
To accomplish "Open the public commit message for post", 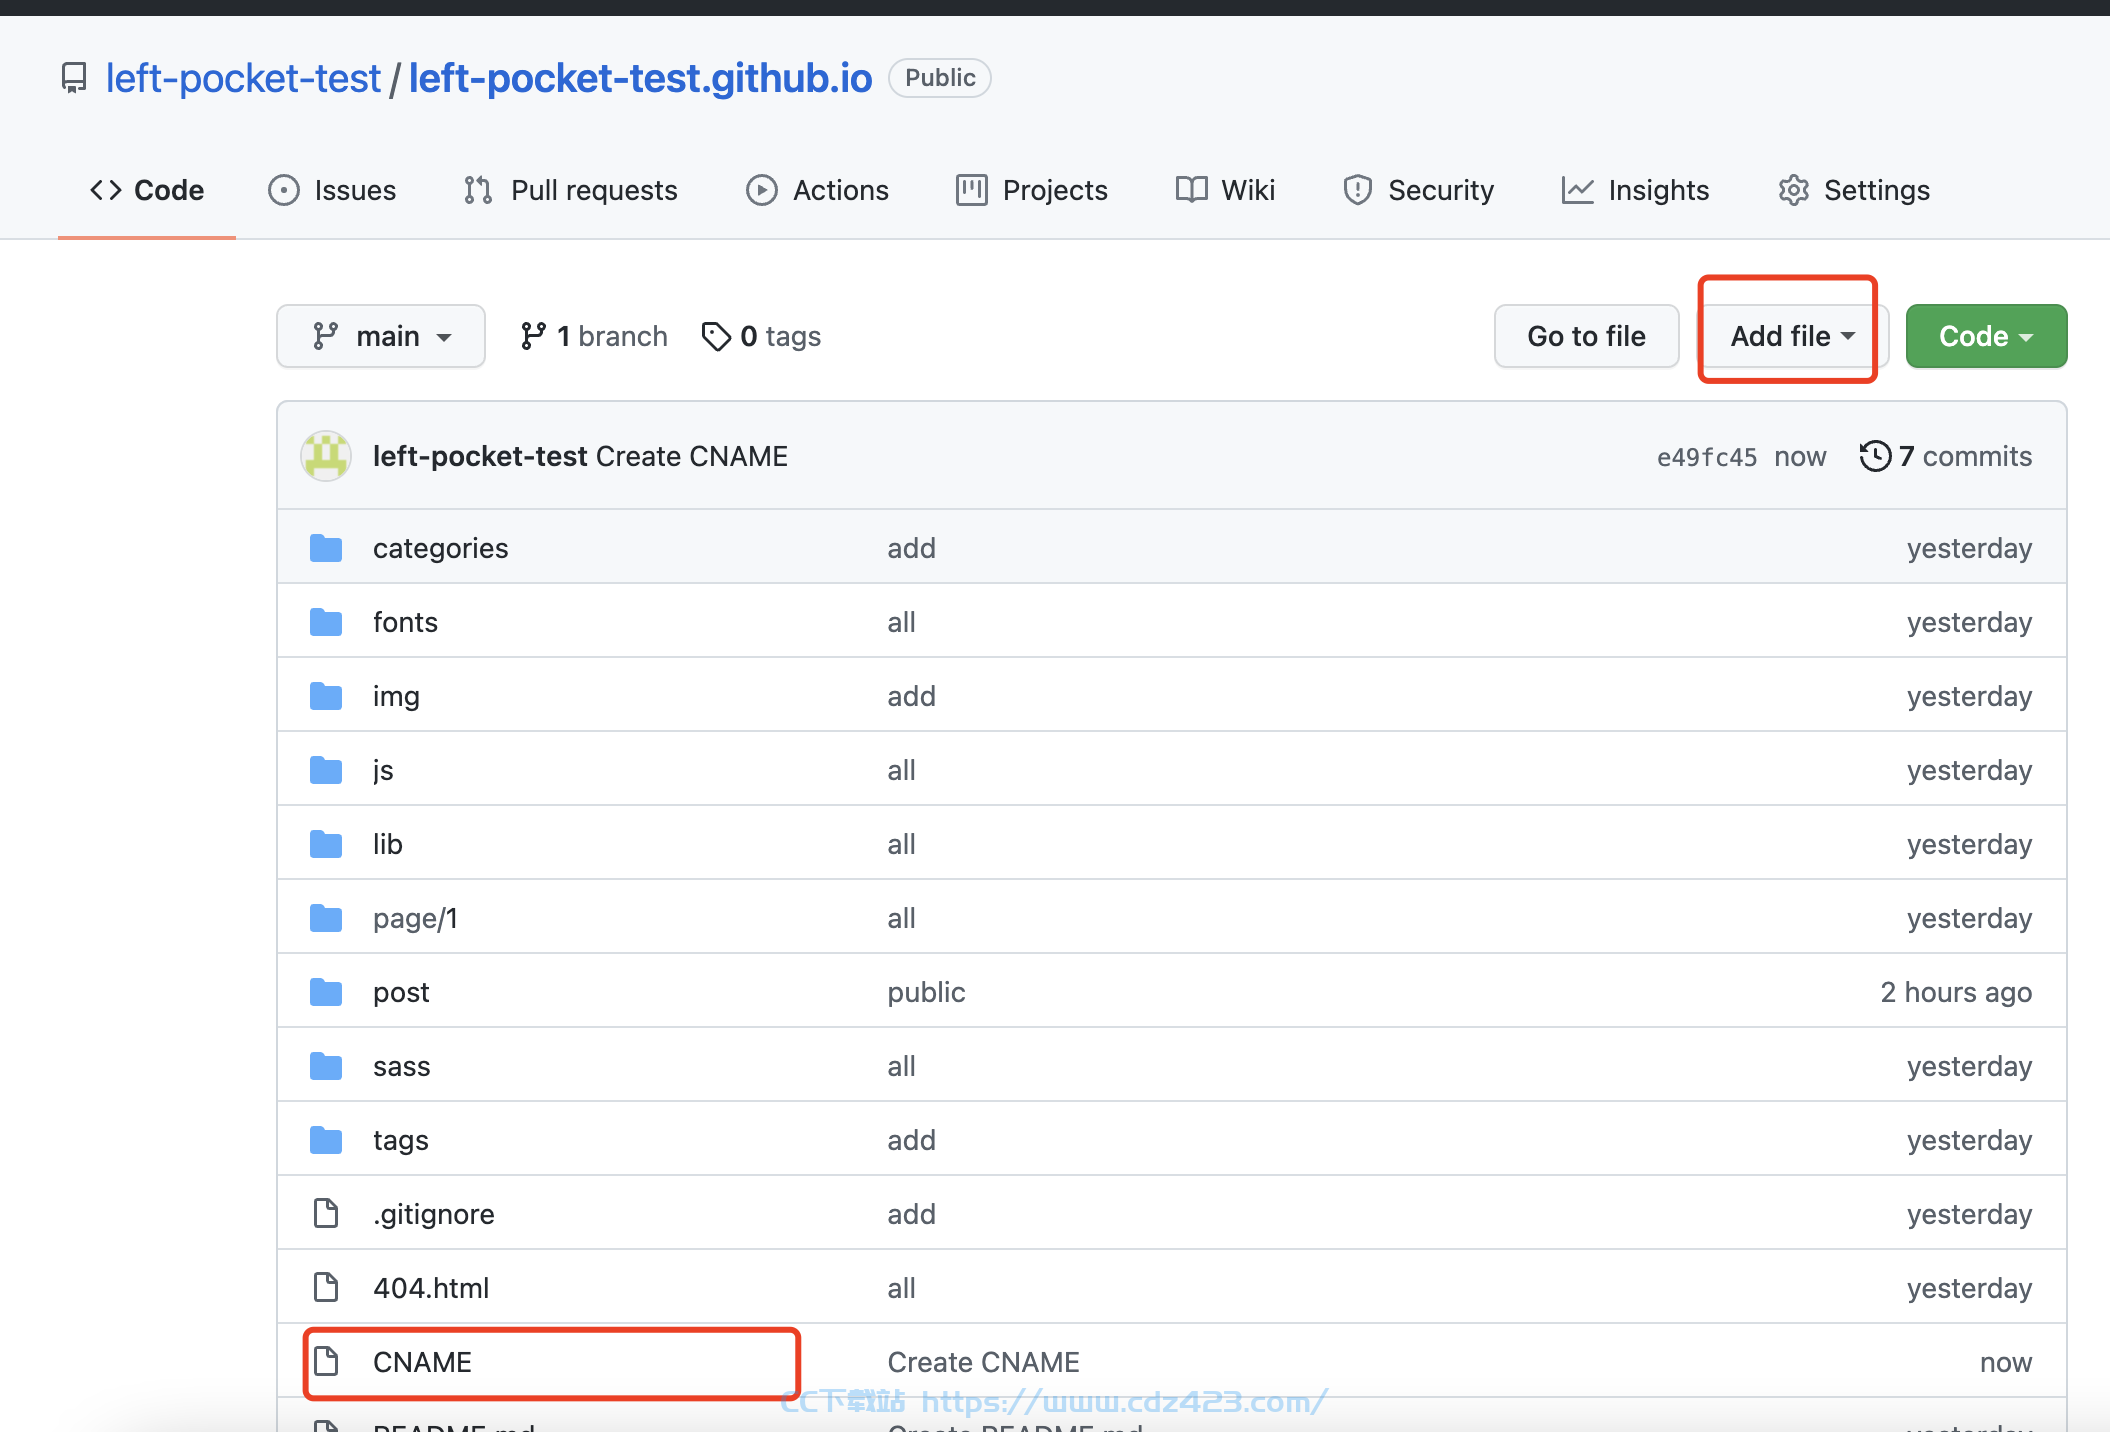I will tap(926, 992).
